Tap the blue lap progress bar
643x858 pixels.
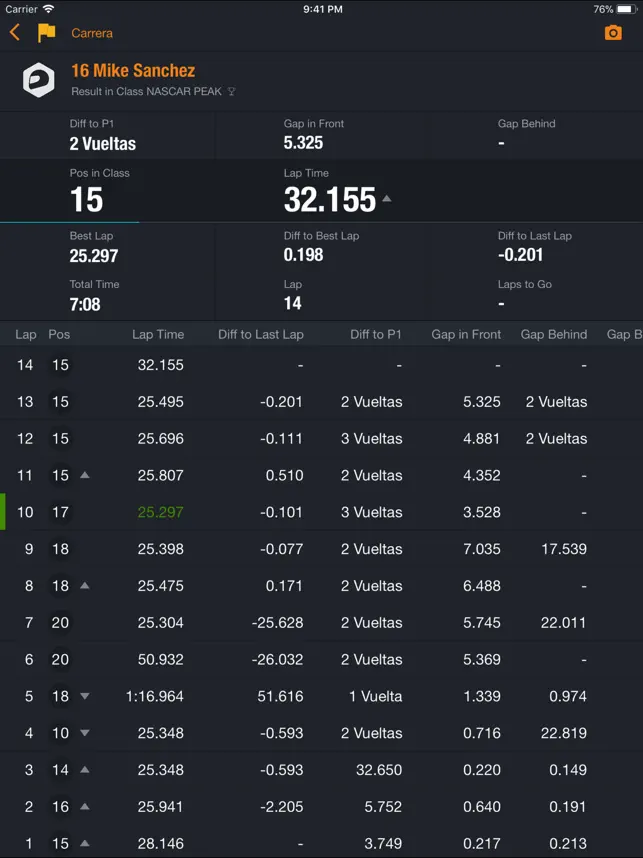click(x=69, y=222)
